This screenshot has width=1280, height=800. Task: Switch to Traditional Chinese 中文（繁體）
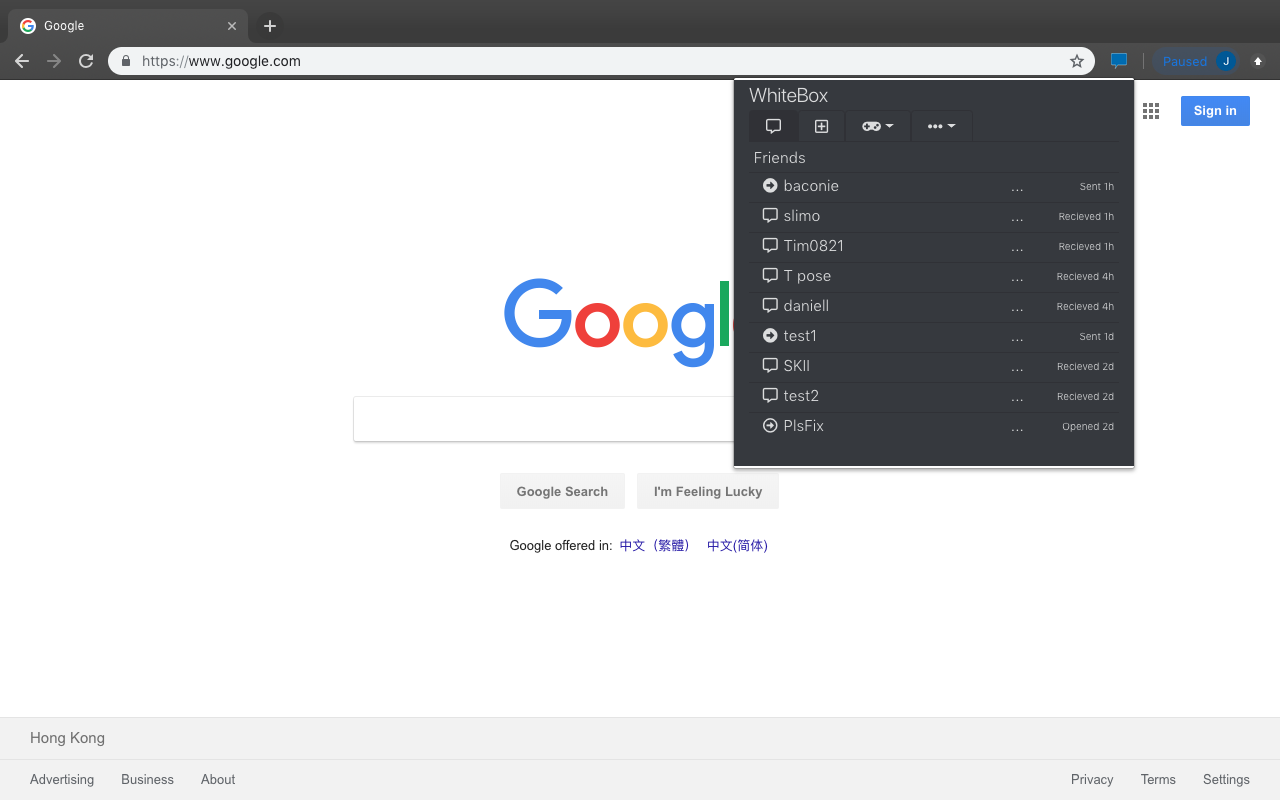click(655, 546)
